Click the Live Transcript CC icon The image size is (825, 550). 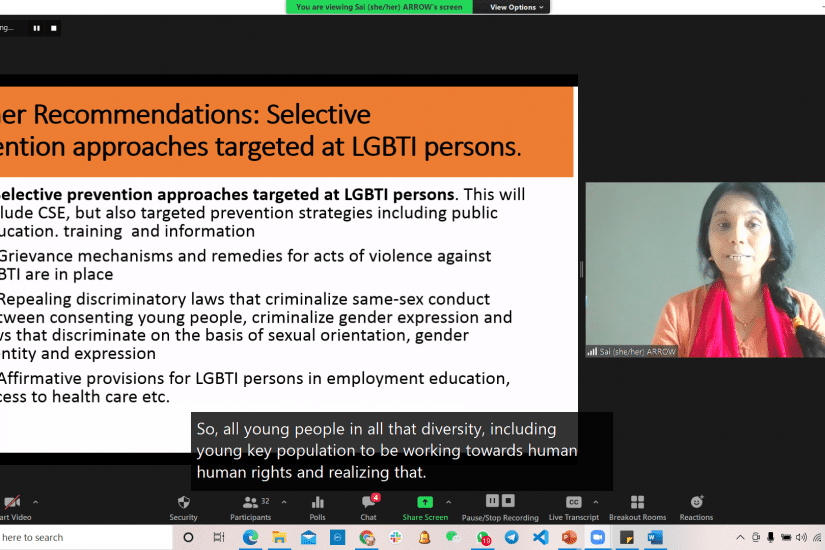pyautogui.click(x=573, y=502)
